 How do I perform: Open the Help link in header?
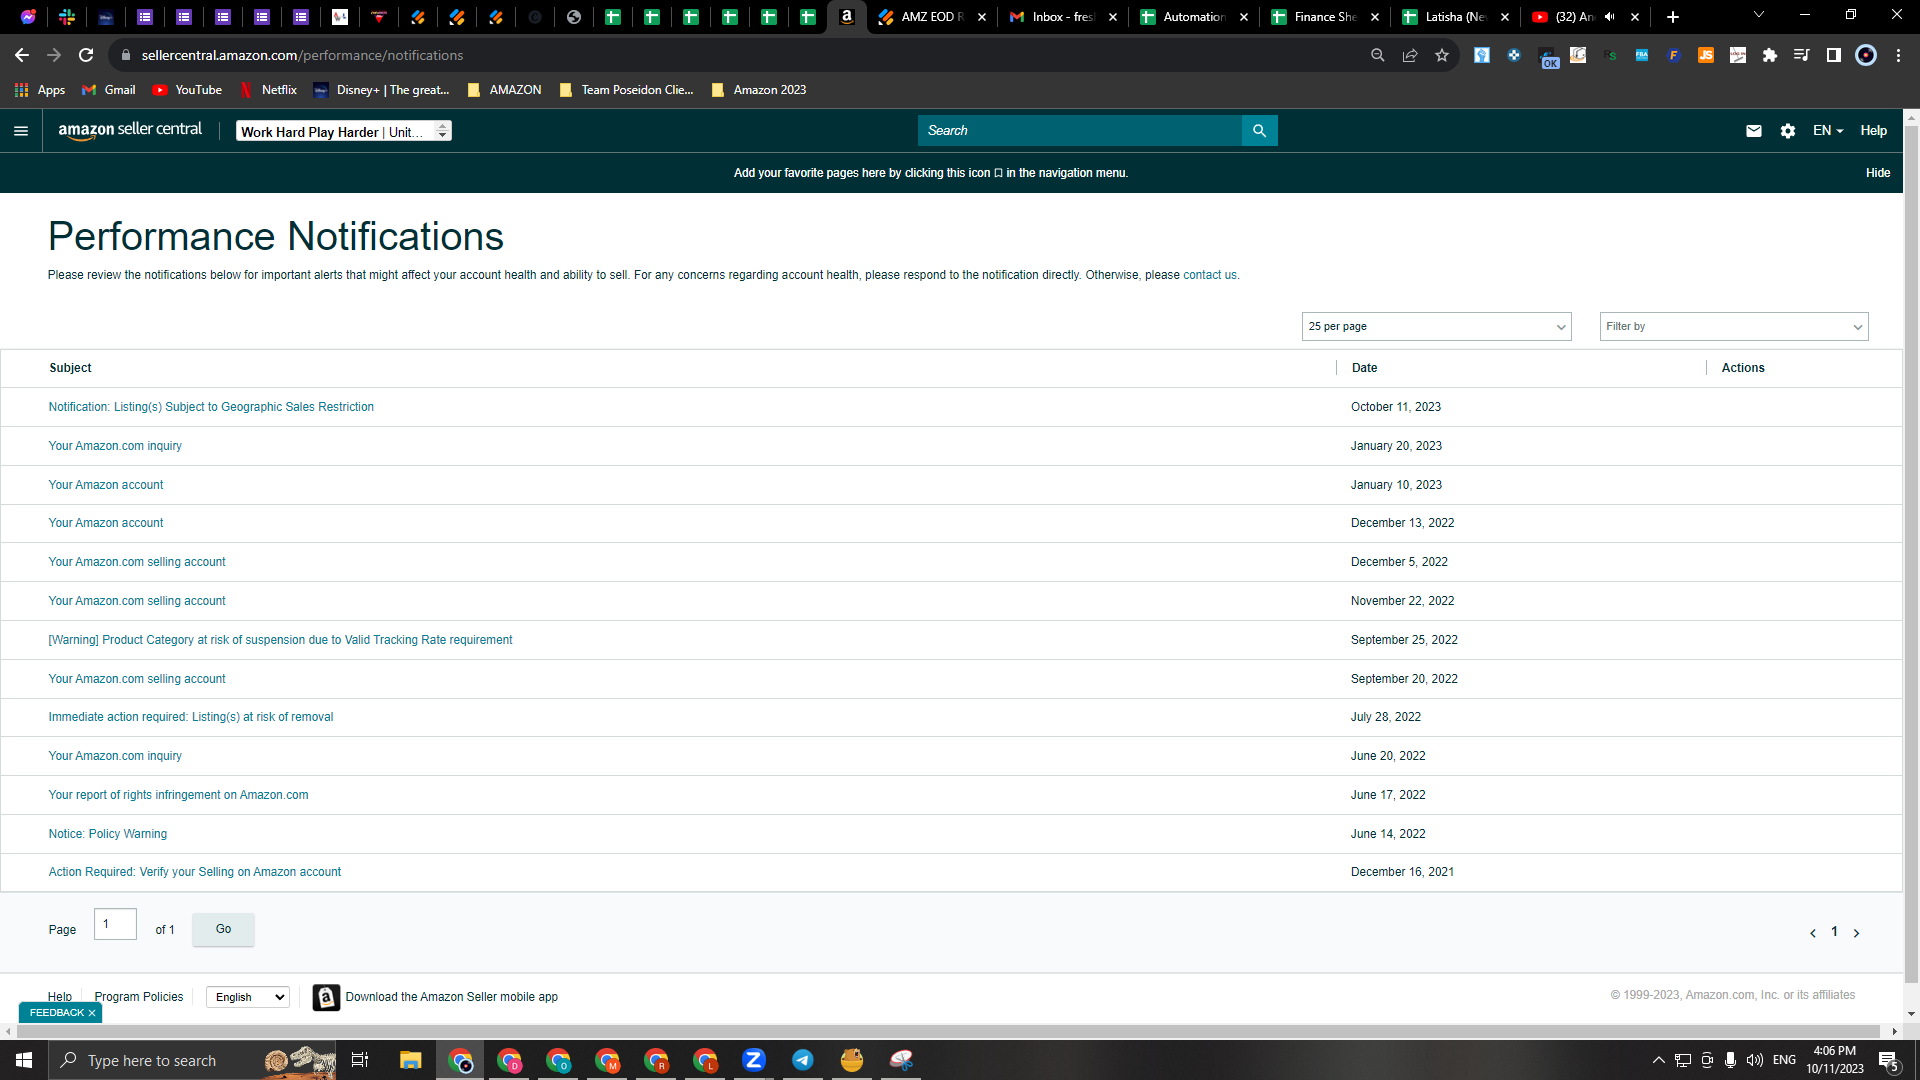coord(1873,131)
